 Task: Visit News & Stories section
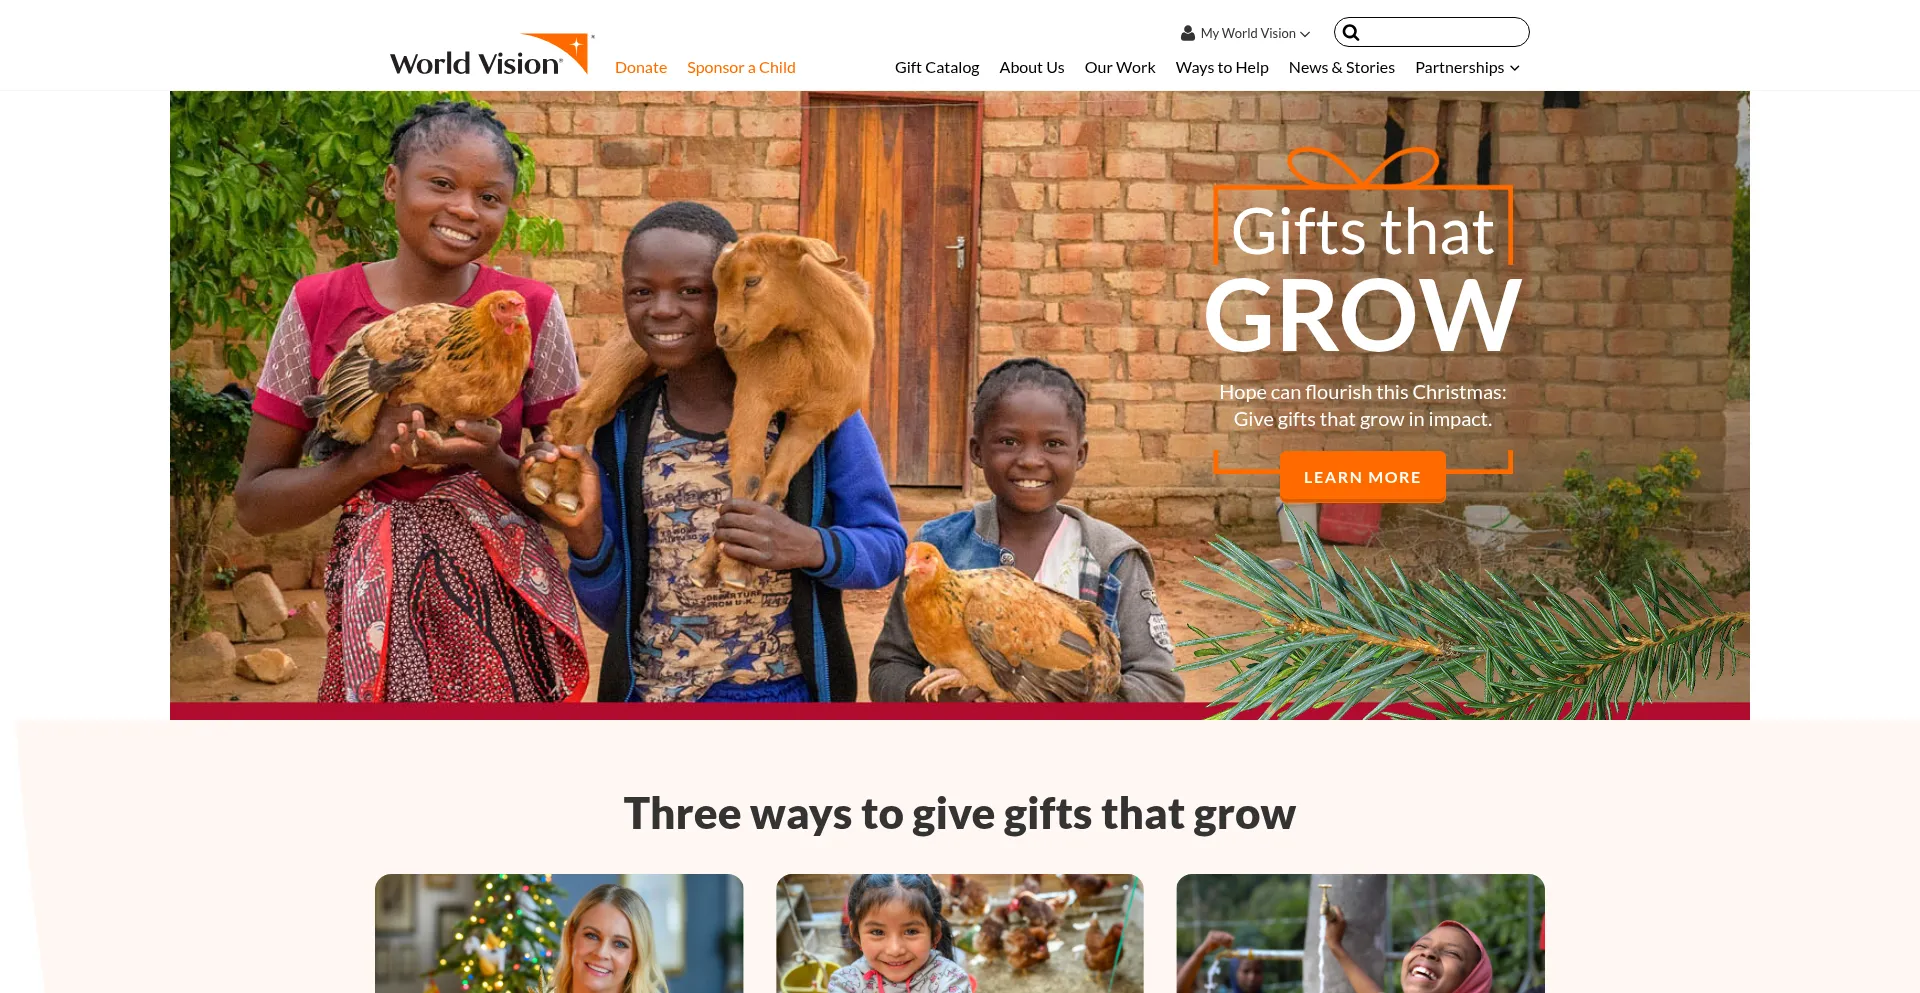[x=1342, y=67]
